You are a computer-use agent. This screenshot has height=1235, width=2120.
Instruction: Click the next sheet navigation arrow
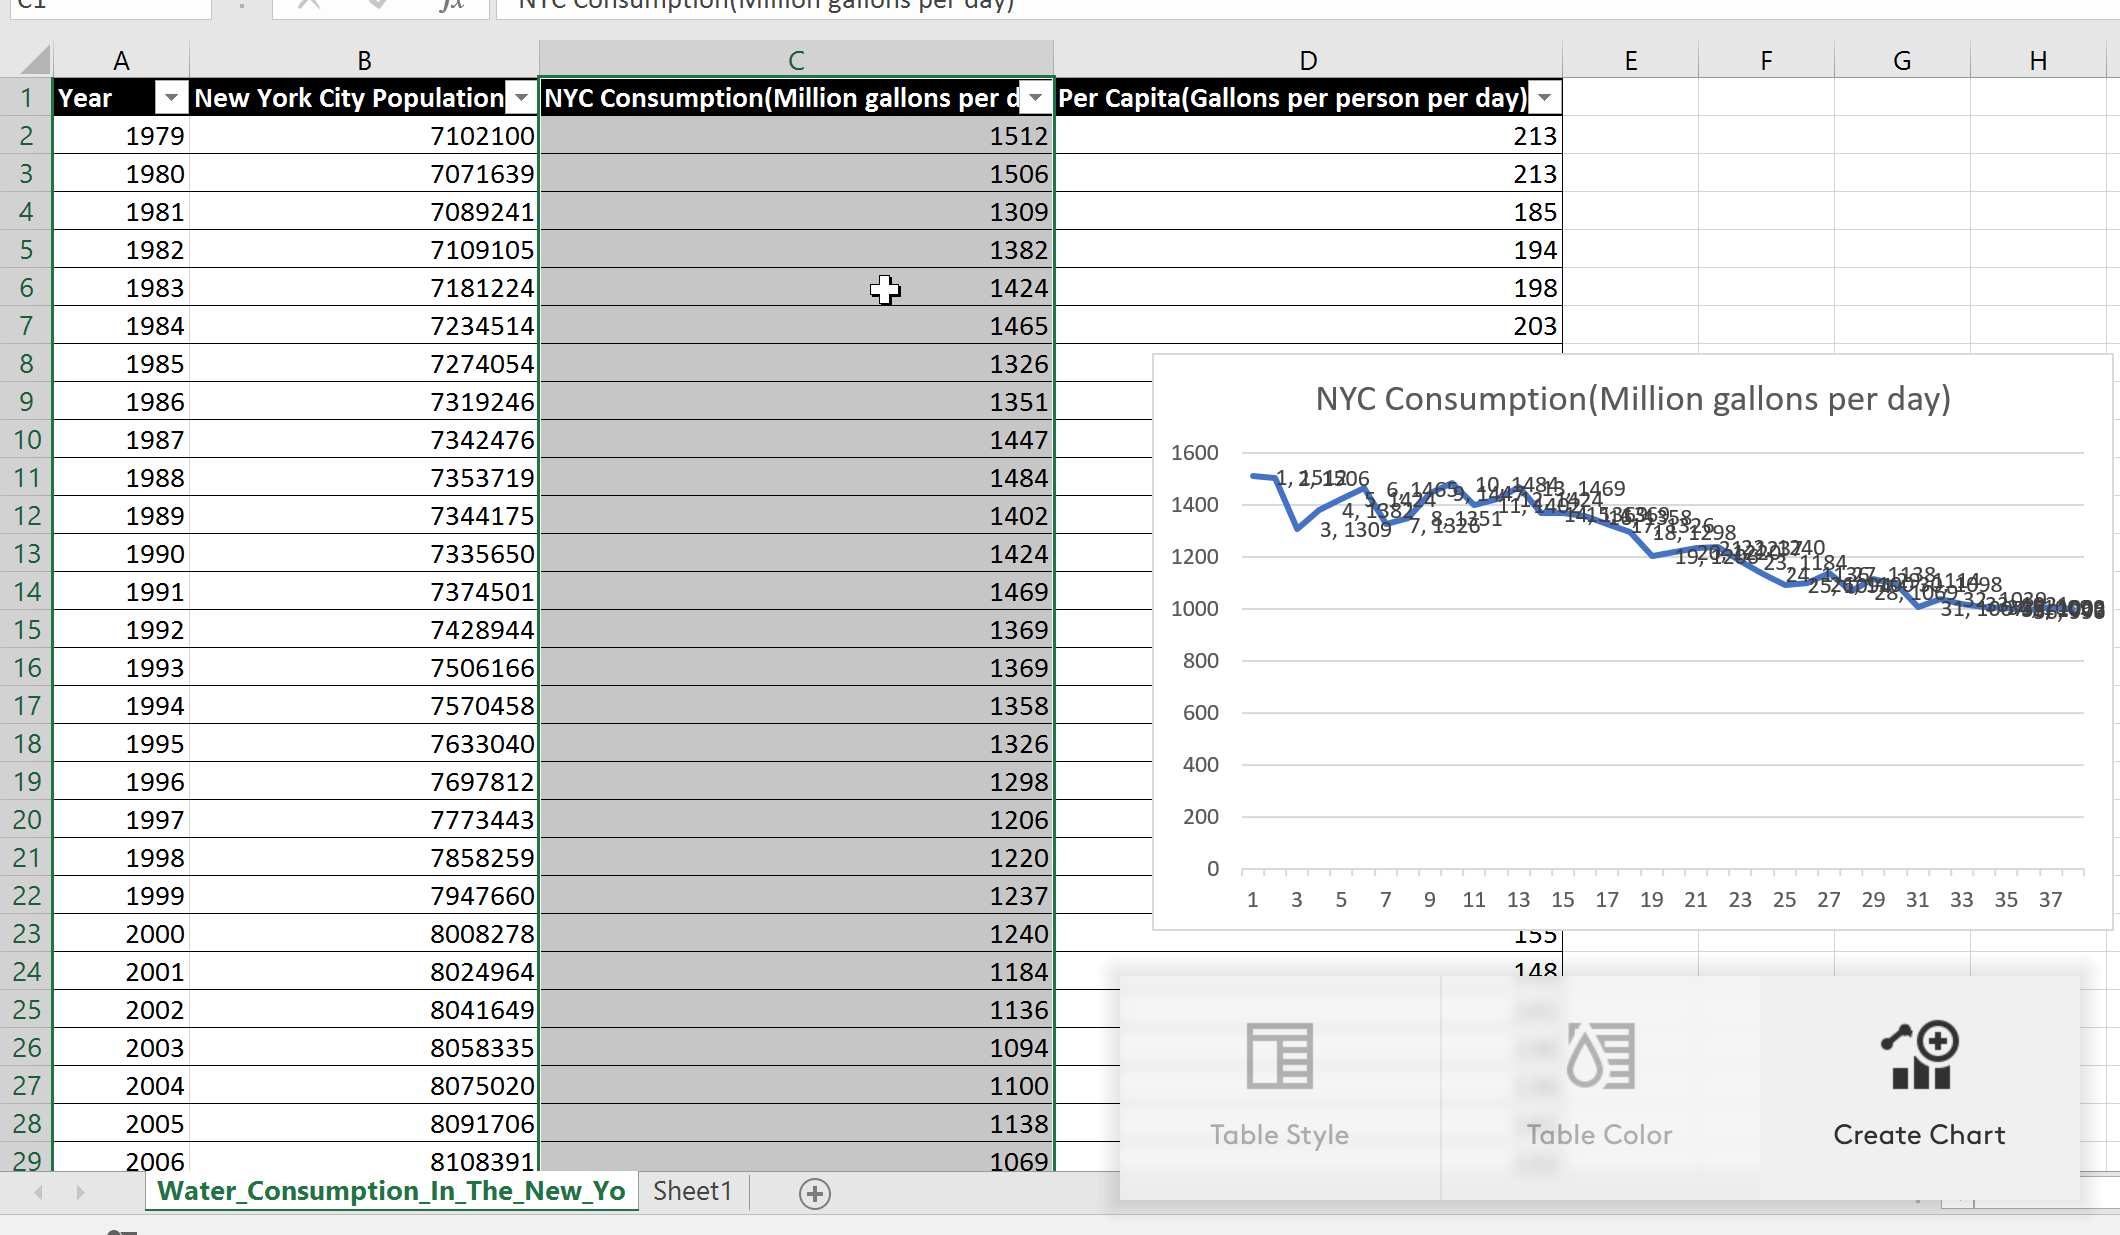coord(80,1192)
